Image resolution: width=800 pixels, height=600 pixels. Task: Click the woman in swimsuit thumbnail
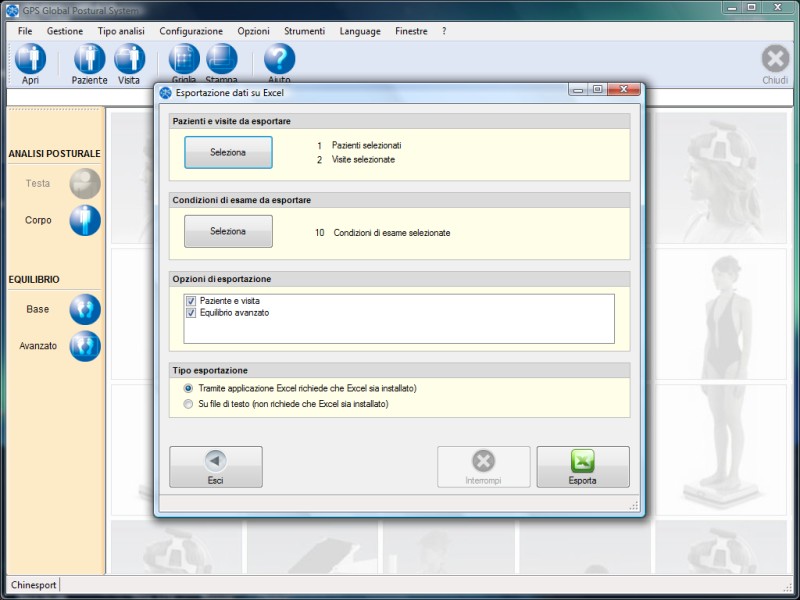point(721,314)
